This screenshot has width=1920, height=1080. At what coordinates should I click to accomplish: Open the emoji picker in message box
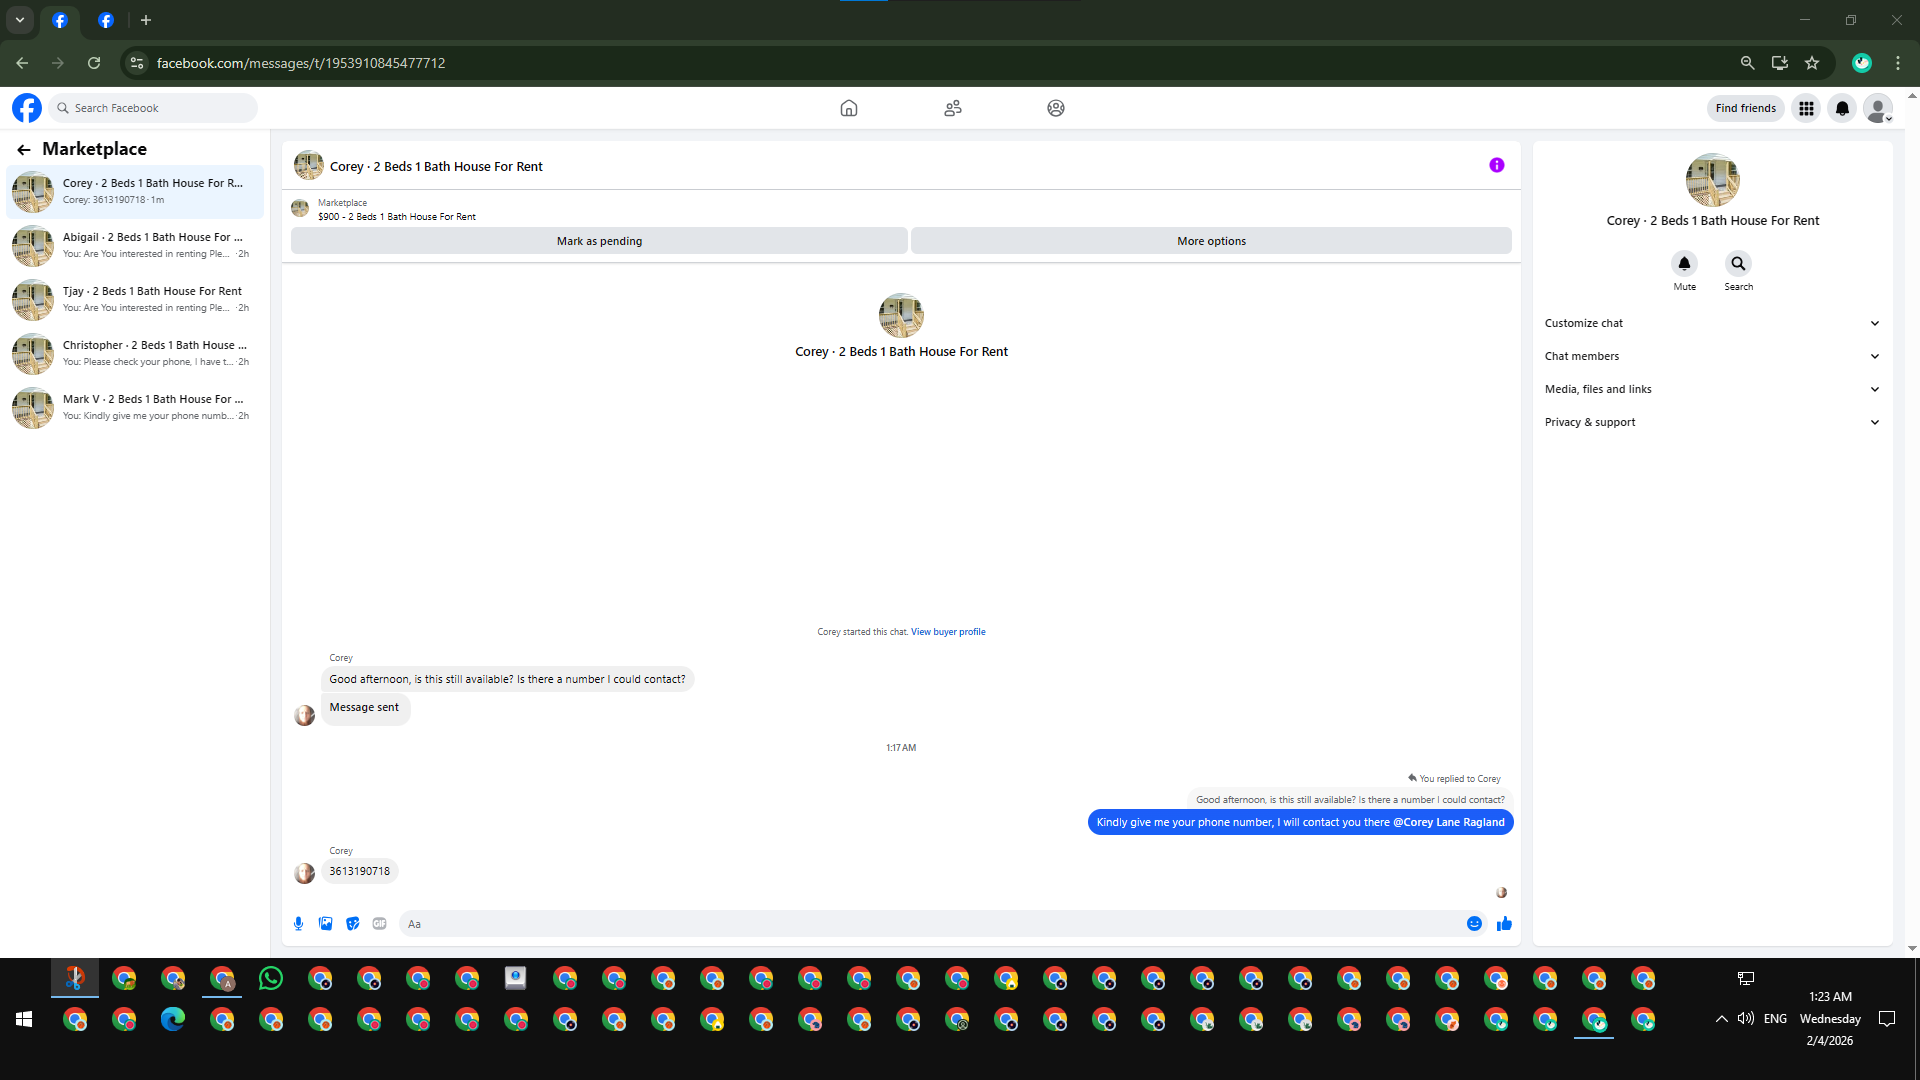(x=1474, y=924)
